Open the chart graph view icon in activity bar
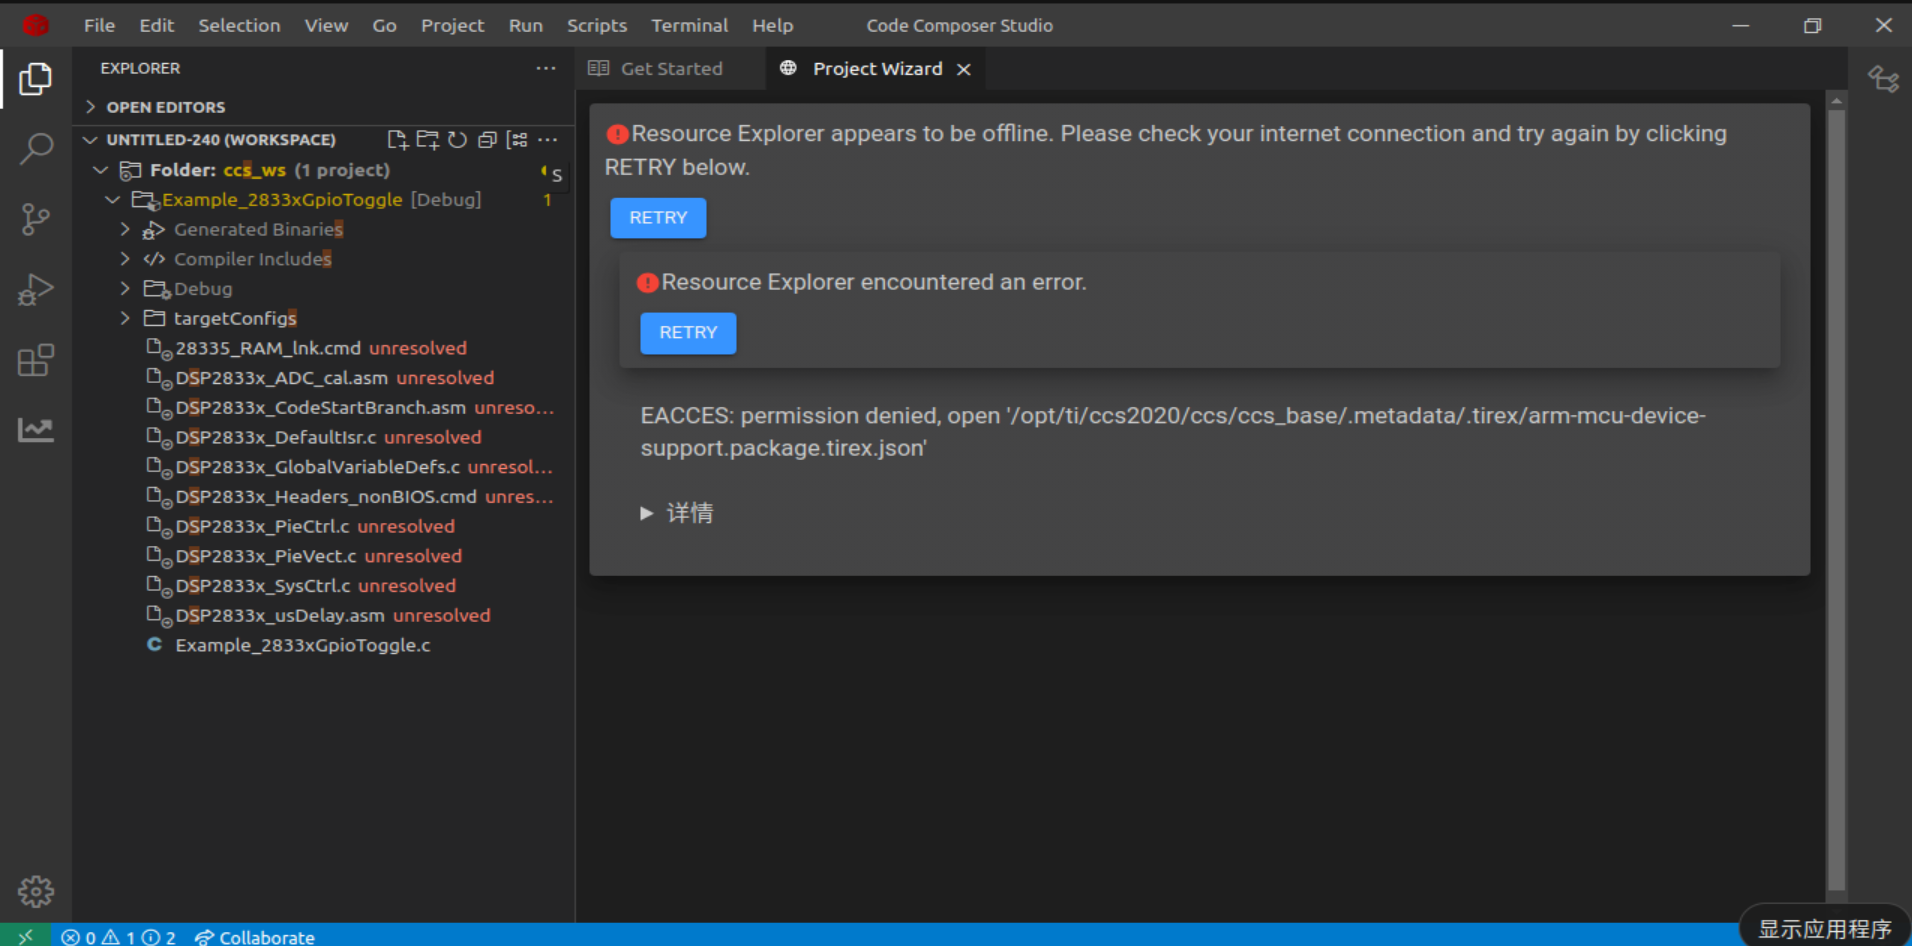The image size is (1912, 946). point(36,430)
